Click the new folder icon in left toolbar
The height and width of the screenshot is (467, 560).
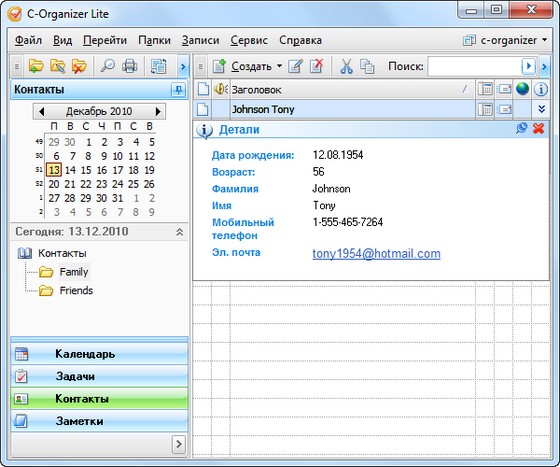click(x=36, y=66)
